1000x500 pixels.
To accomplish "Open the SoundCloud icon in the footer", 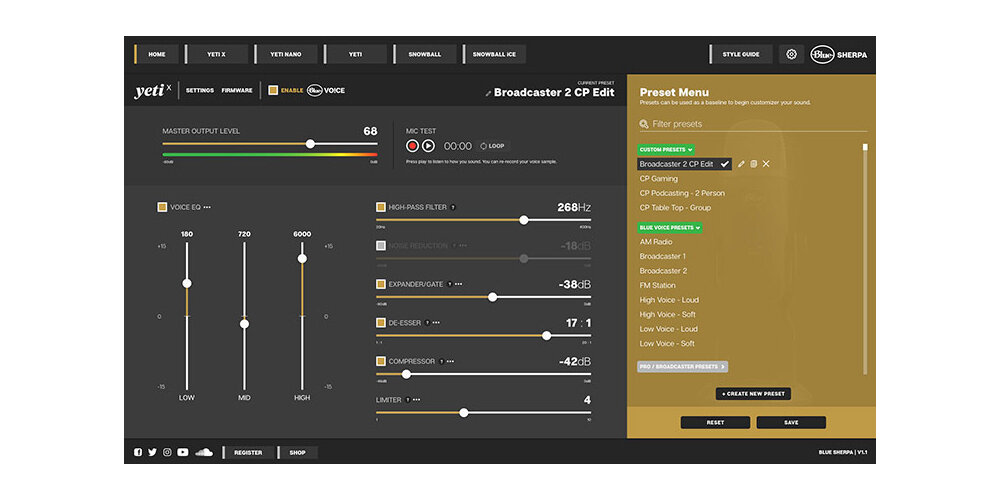I will click(x=203, y=452).
